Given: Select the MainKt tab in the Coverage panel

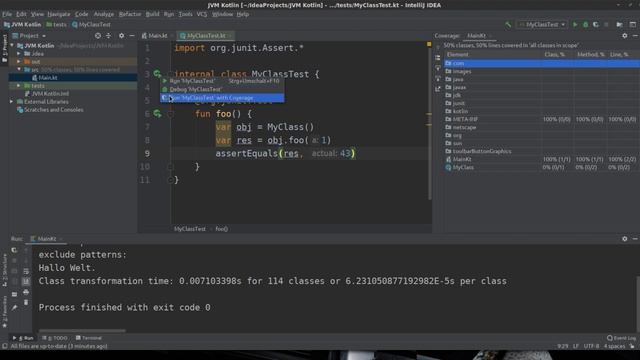Looking at the screenshot, I should pyautogui.click(x=476, y=36).
